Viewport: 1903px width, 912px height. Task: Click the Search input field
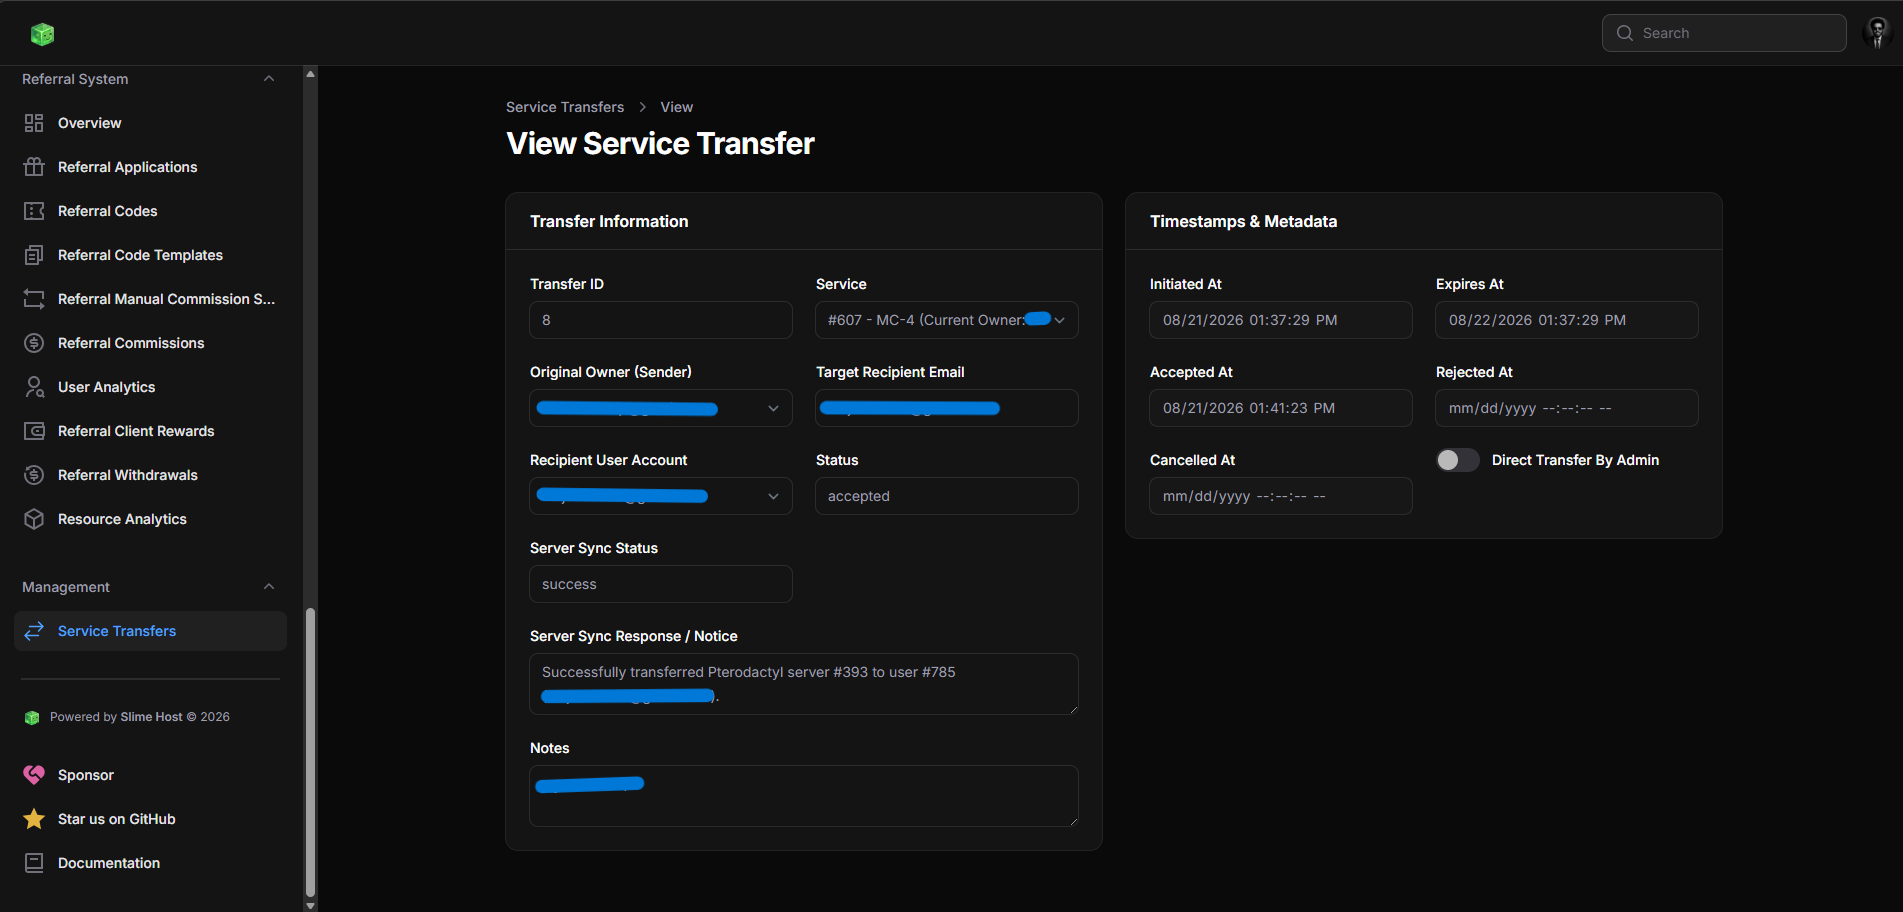click(x=1724, y=33)
